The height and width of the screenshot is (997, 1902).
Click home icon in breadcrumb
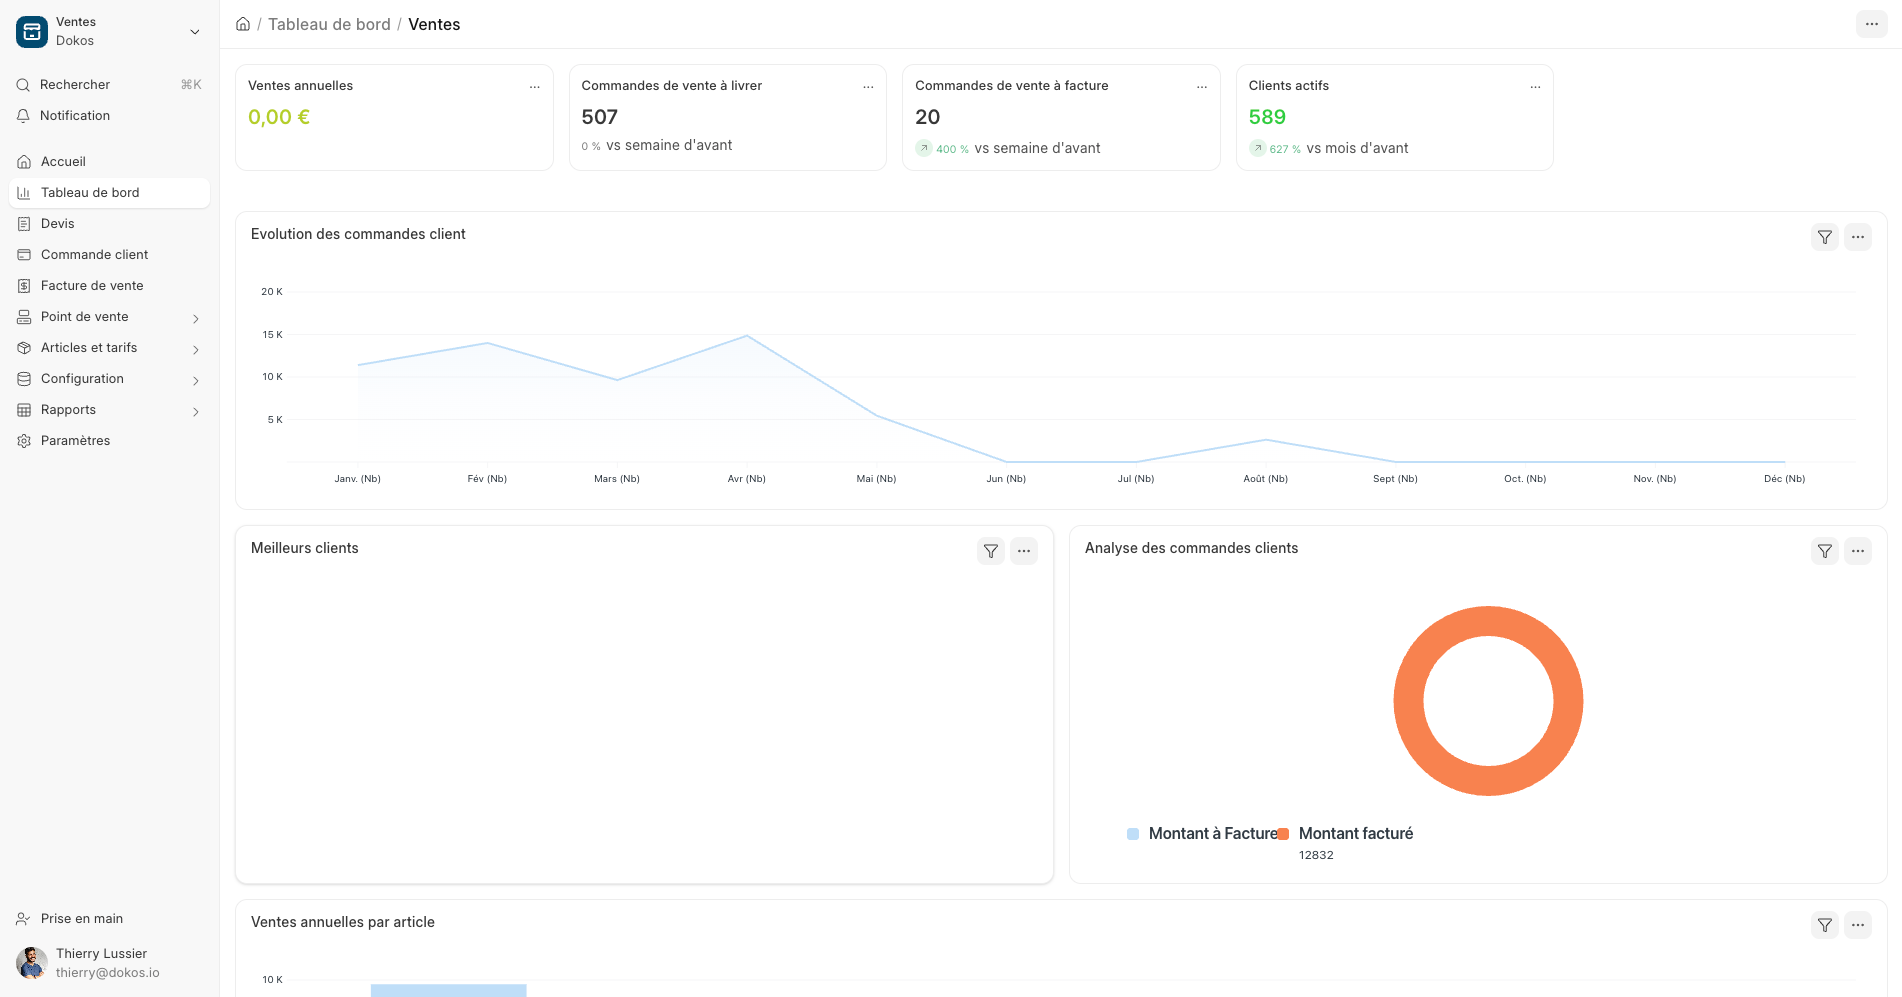tap(243, 24)
